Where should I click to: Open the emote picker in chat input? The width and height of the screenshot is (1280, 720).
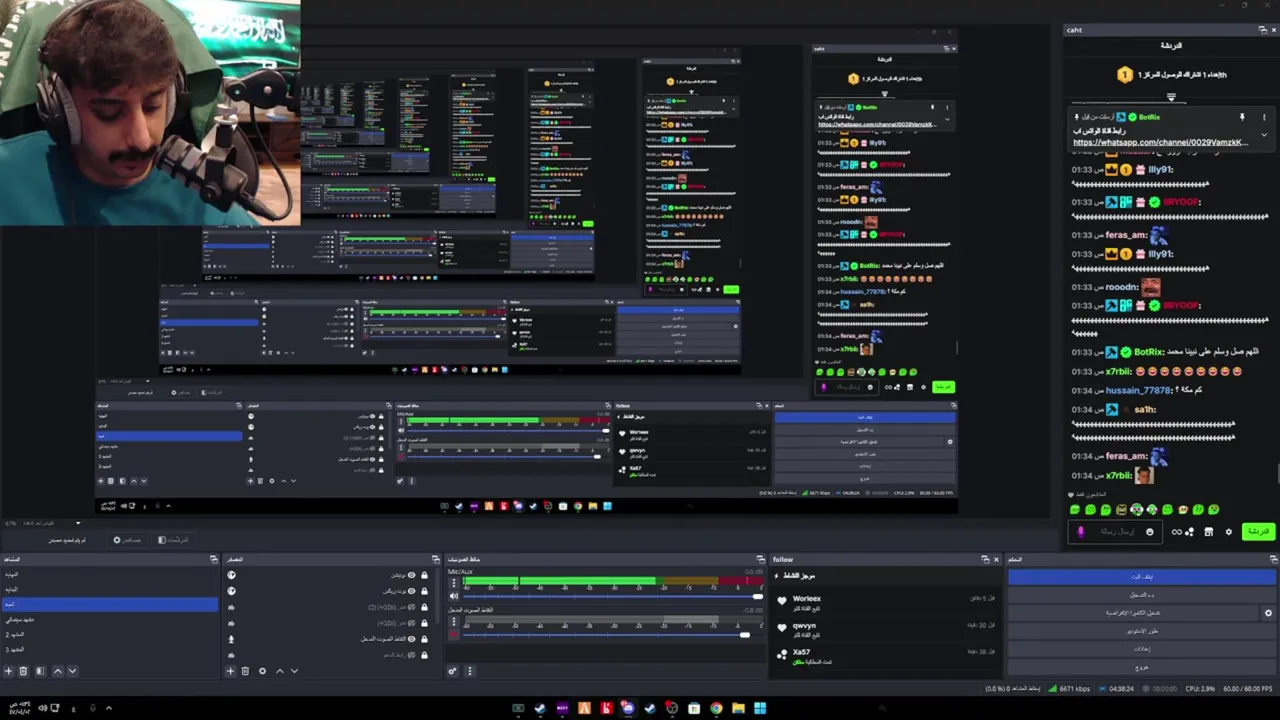pyautogui.click(x=1149, y=531)
